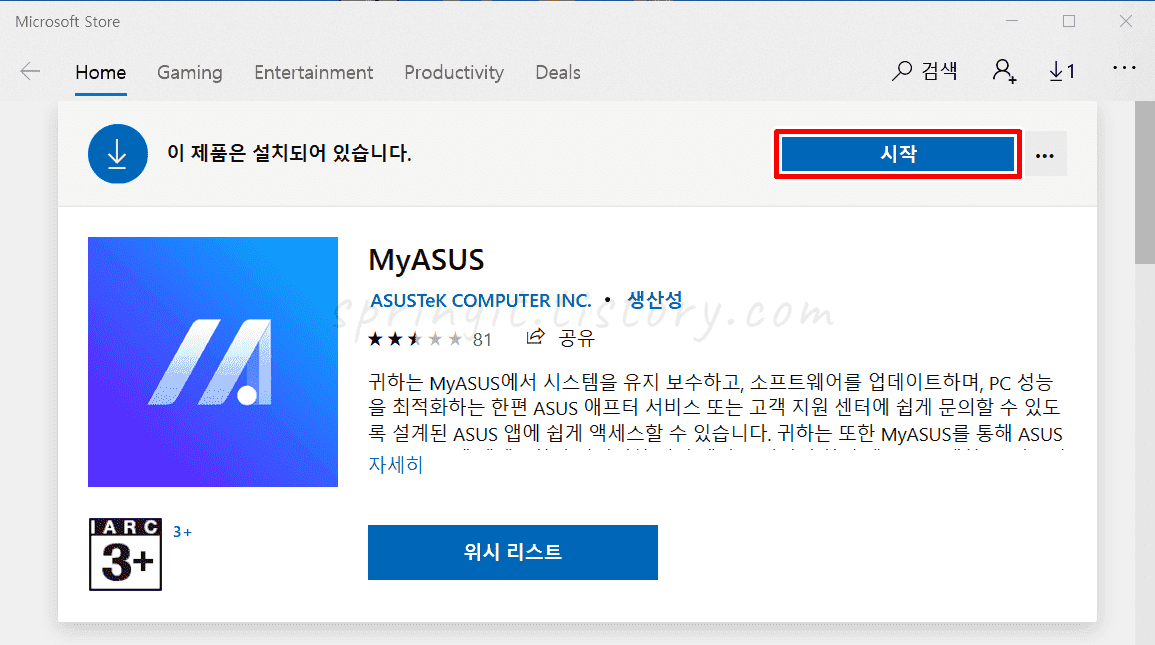Click the 3+ age rating link
The image size is (1155, 645).
[x=182, y=532]
